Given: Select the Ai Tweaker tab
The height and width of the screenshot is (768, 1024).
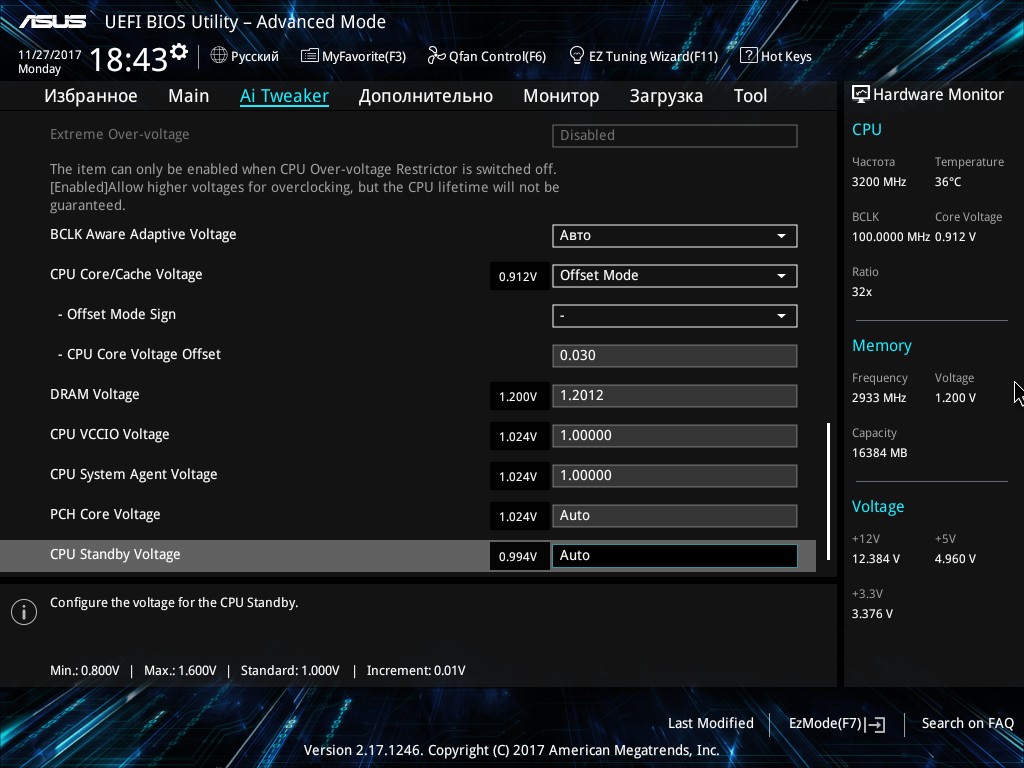Looking at the screenshot, I should (x=284, y=96).
